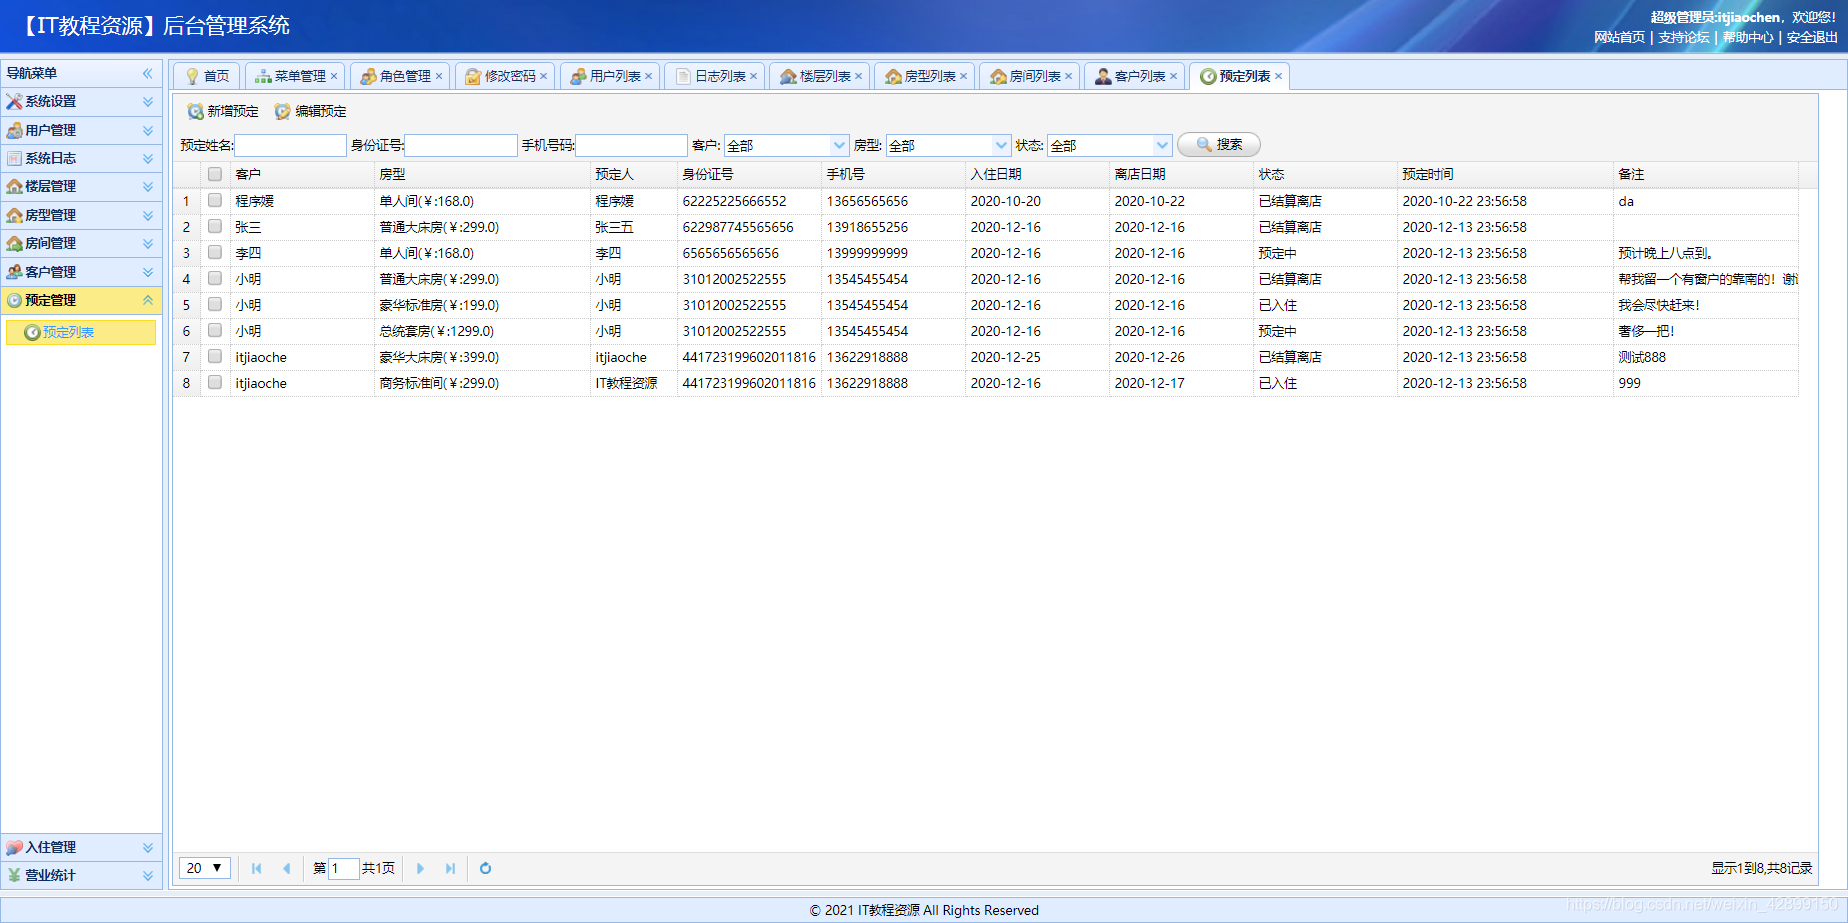The image size is (1848, 923).
Task: Open the 房型 filter dropdown
Action: pyautogui.click(x=1001, y=145)
